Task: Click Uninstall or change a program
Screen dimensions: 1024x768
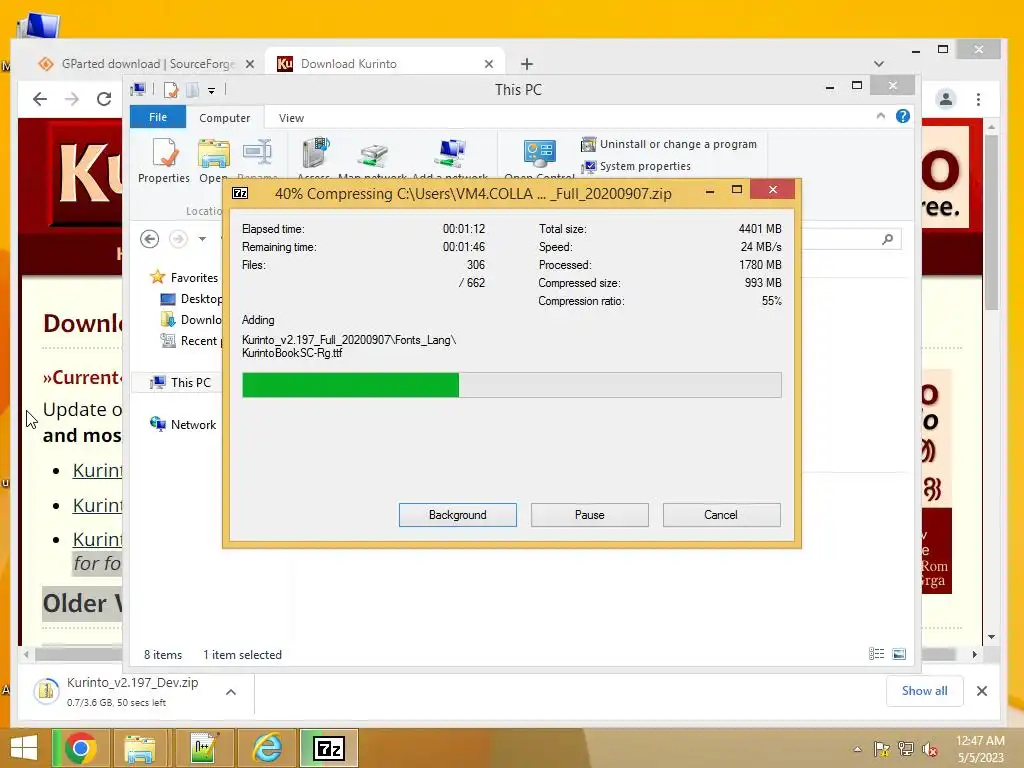Action: 669,144
